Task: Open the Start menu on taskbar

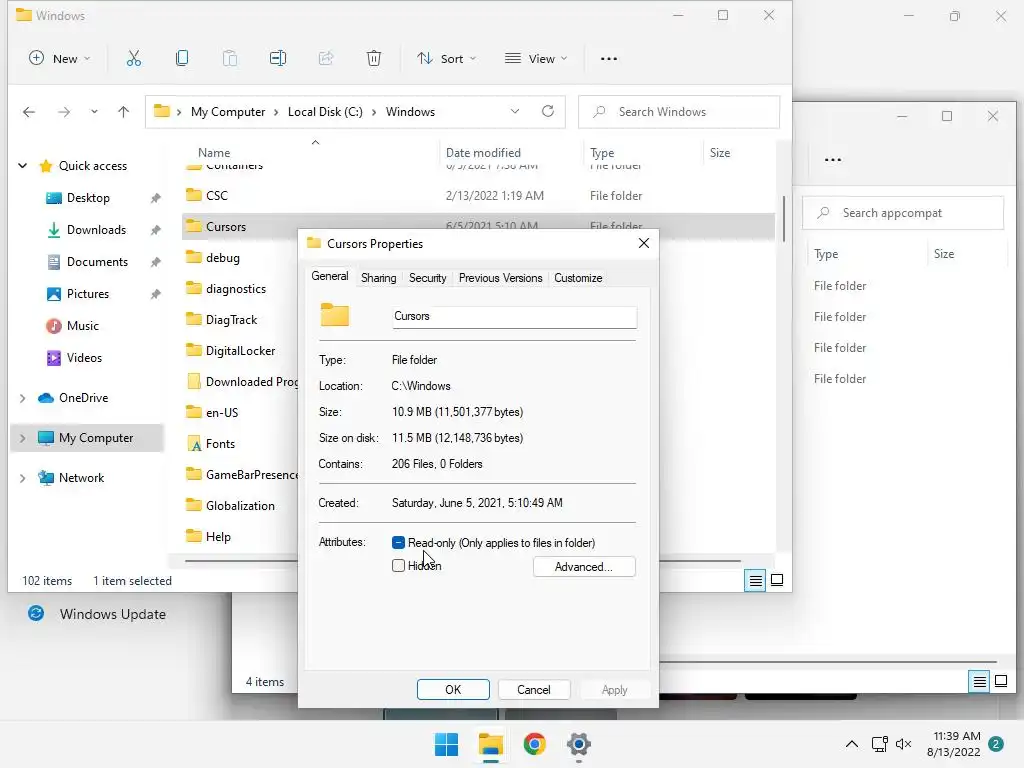Action: (x=447, y=744)
